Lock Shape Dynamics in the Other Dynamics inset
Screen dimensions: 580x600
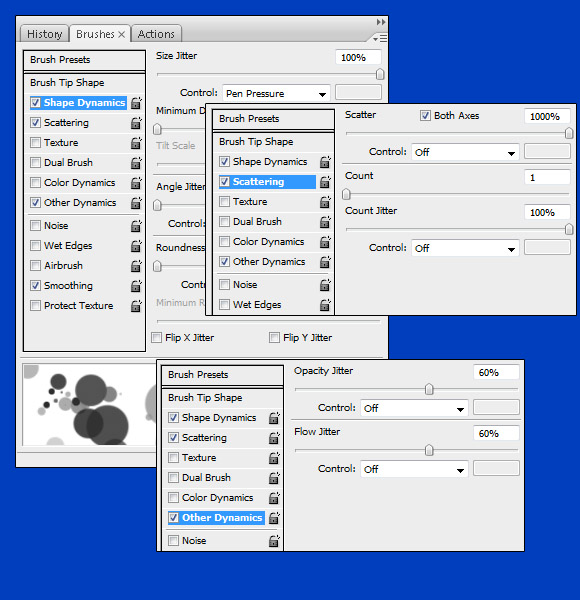click(274, 418)
